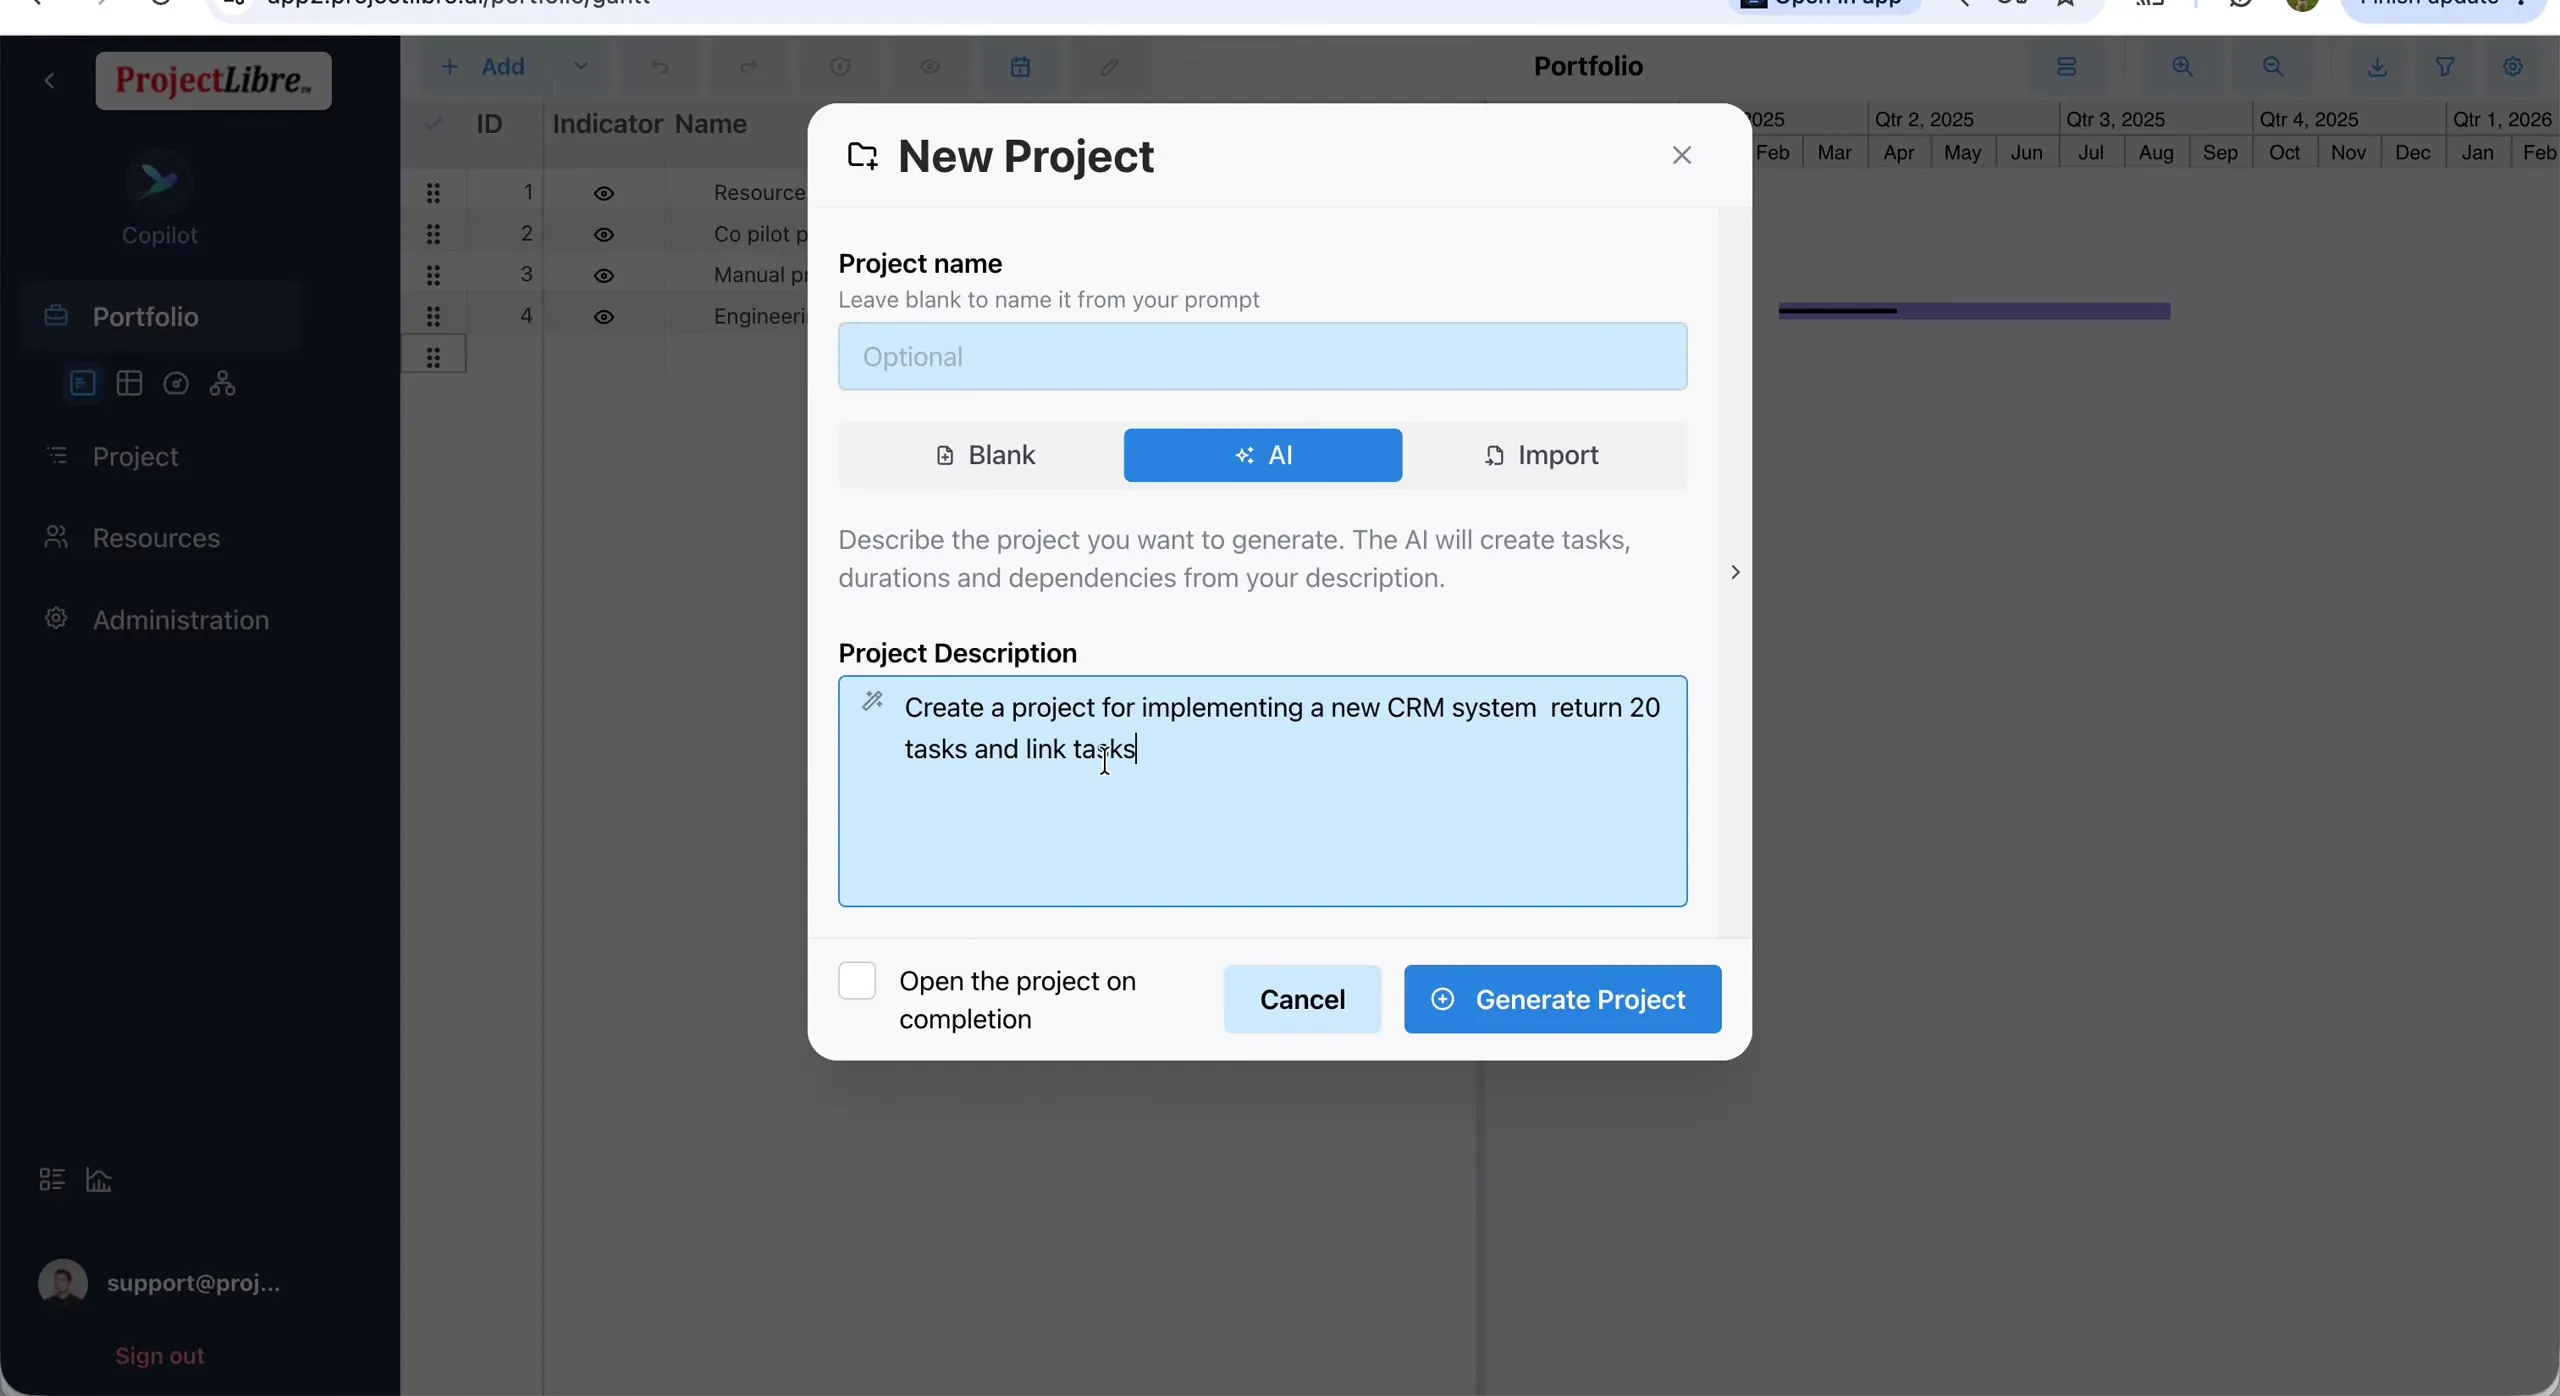Select the Blank project tab
The height and width of the screenshot is (1396, 2560).
point(984,455)
